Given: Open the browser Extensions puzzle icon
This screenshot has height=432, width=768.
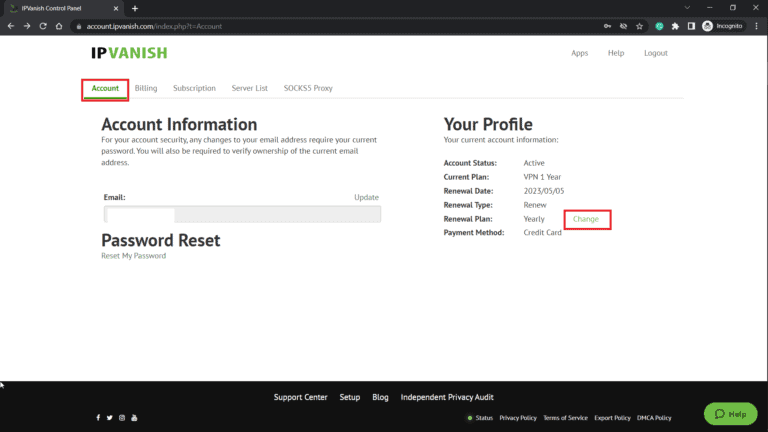Looking at the screenshot, I should pyautogui.click(x=675, y=26).
